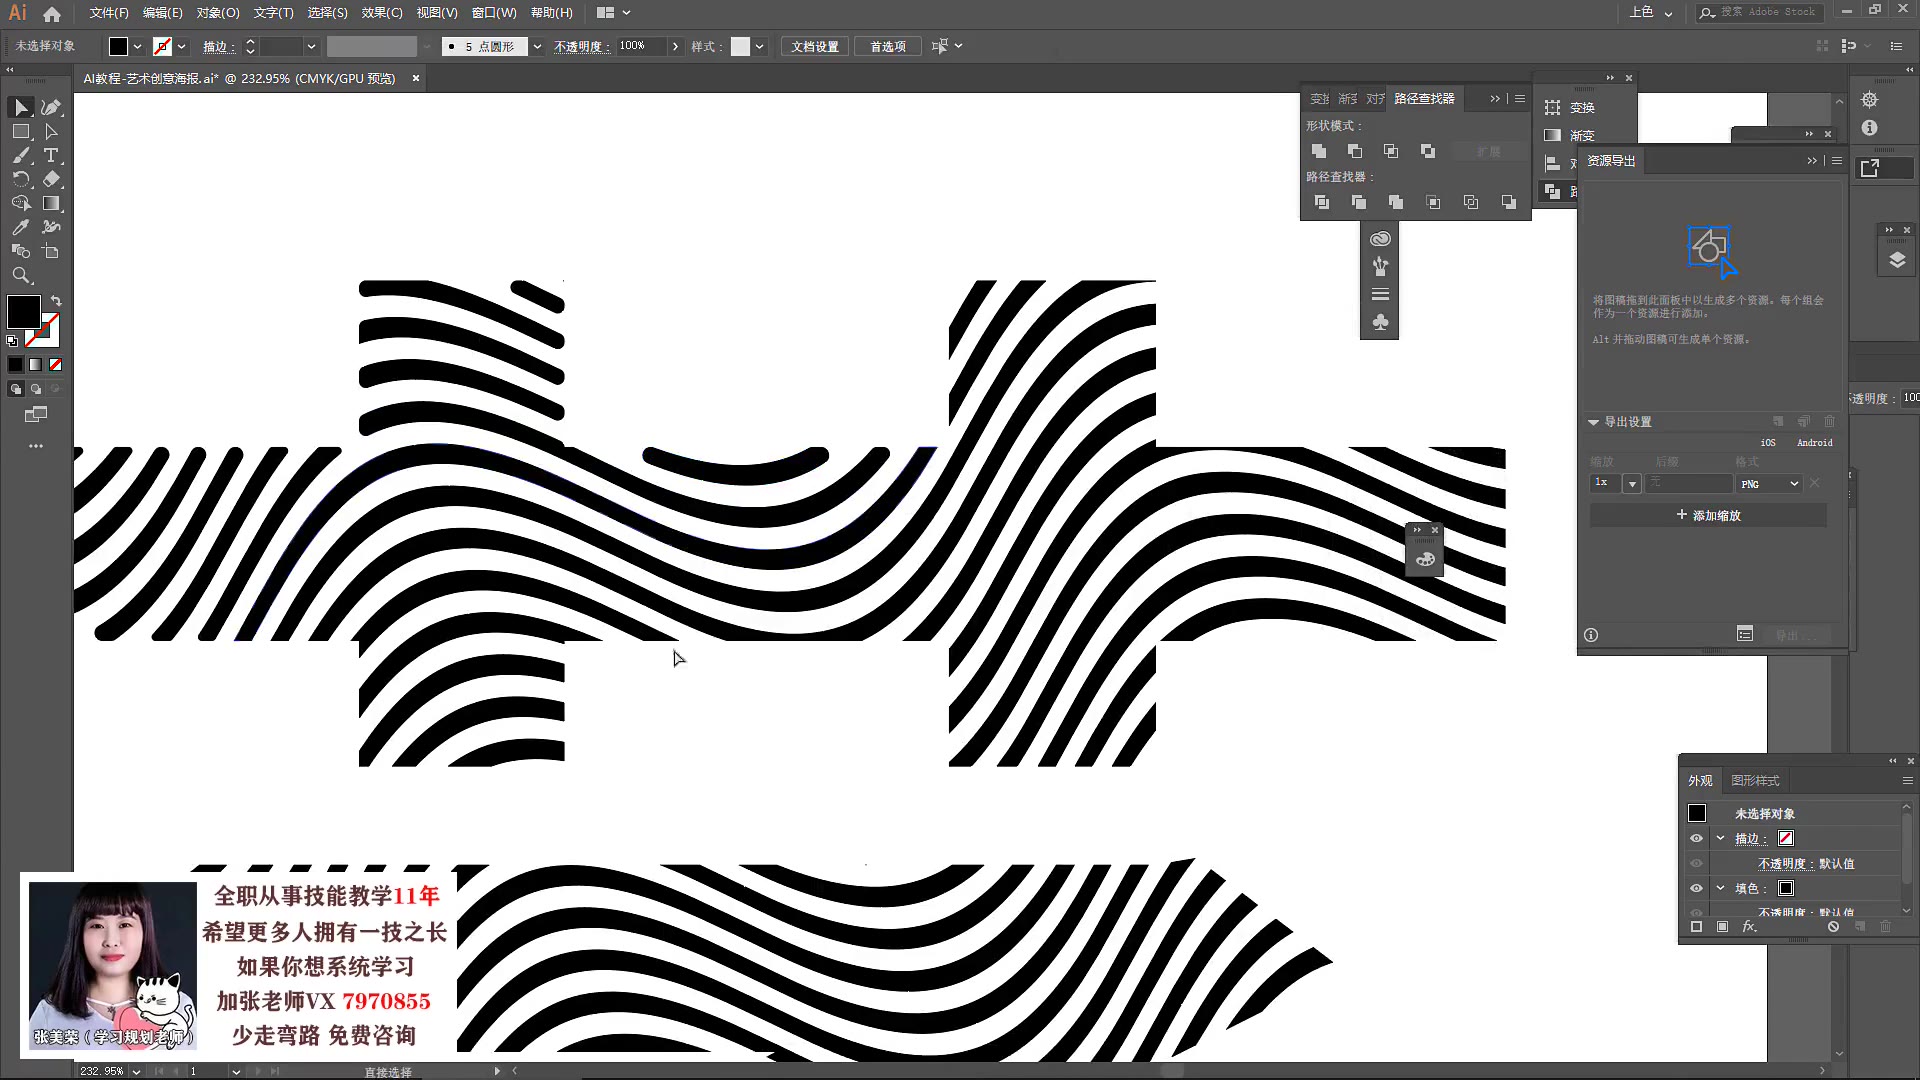Select the Eyedropper tool

point(21,227)
